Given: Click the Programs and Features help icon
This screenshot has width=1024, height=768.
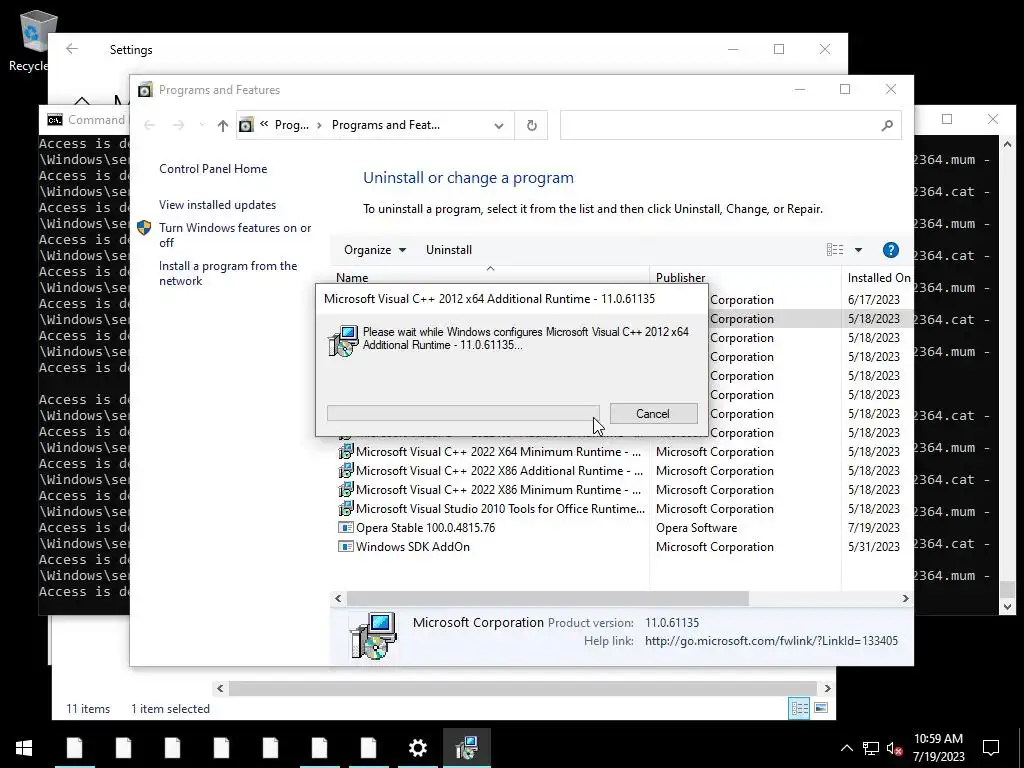Looking at the screenshot, I should coord(890,249).
